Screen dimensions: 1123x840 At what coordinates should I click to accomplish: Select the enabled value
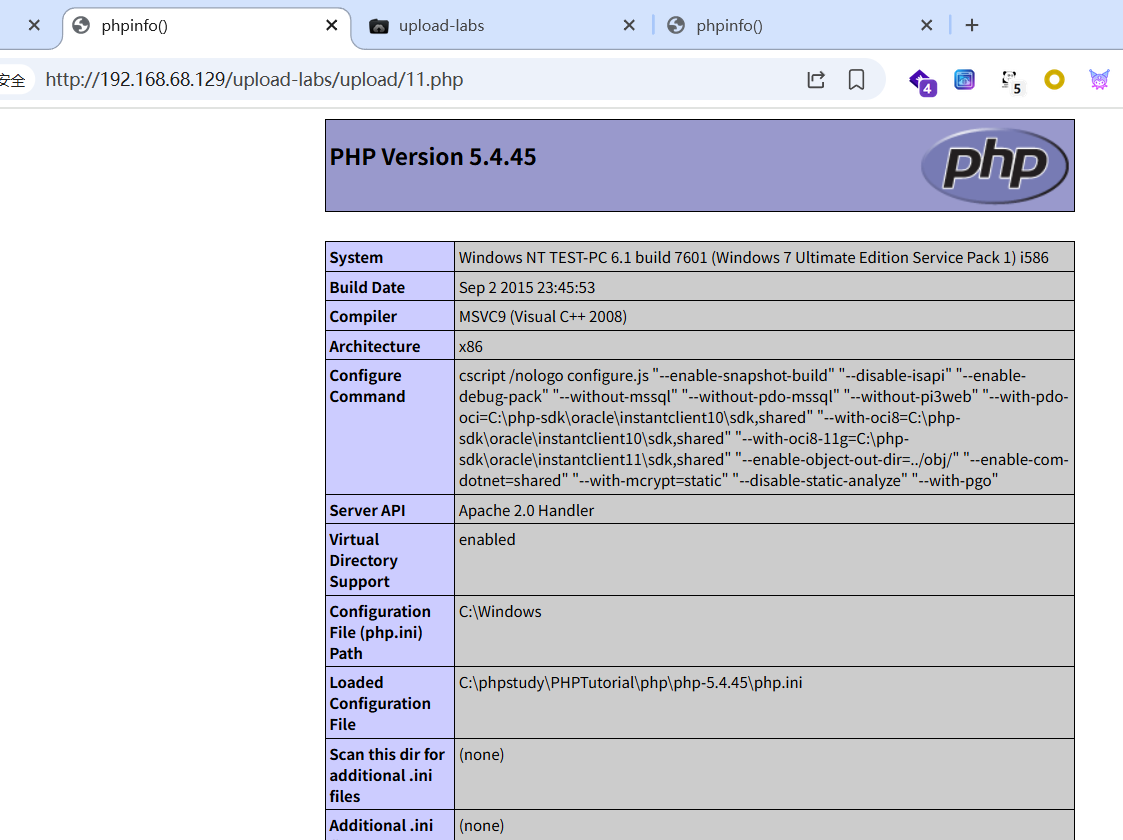[487, 540]
